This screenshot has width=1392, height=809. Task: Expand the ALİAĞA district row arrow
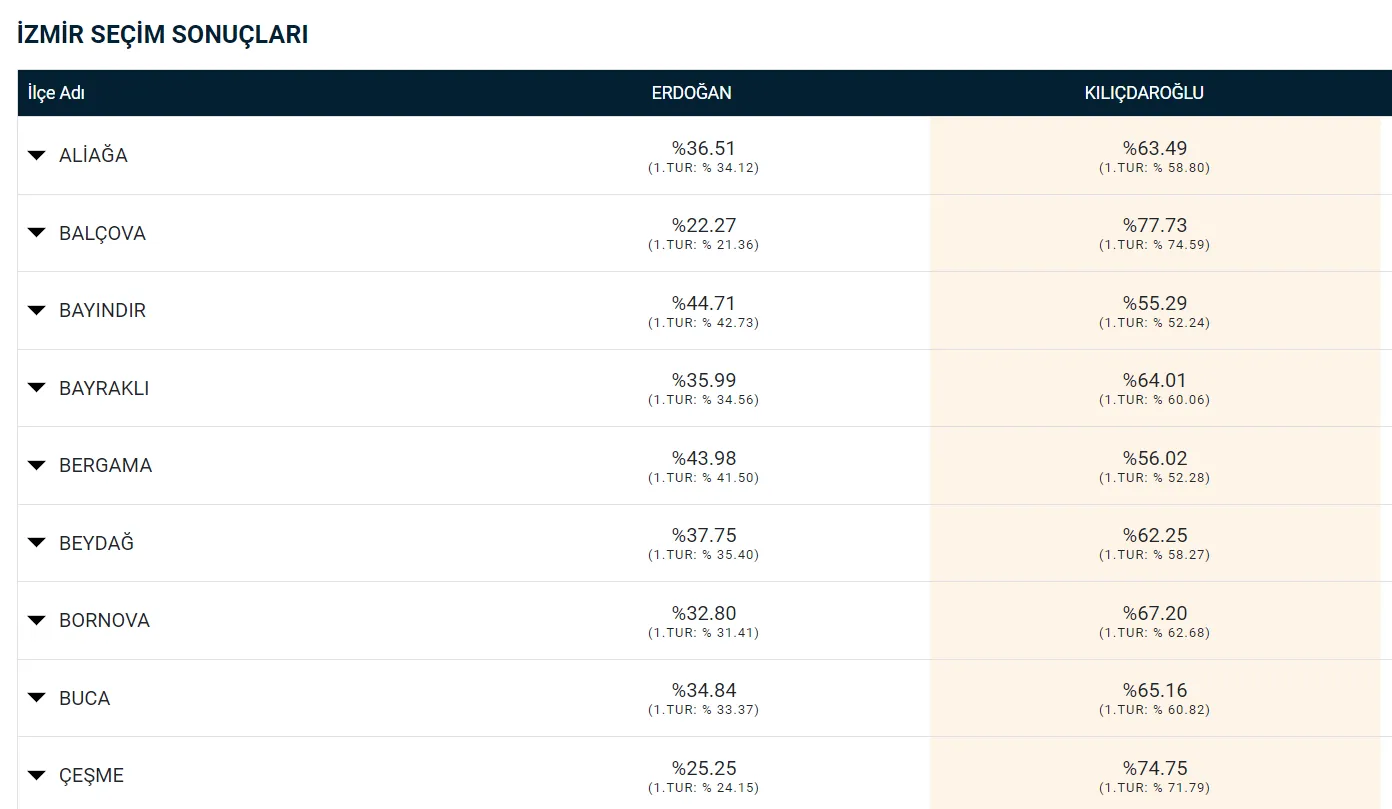(37, 155)
